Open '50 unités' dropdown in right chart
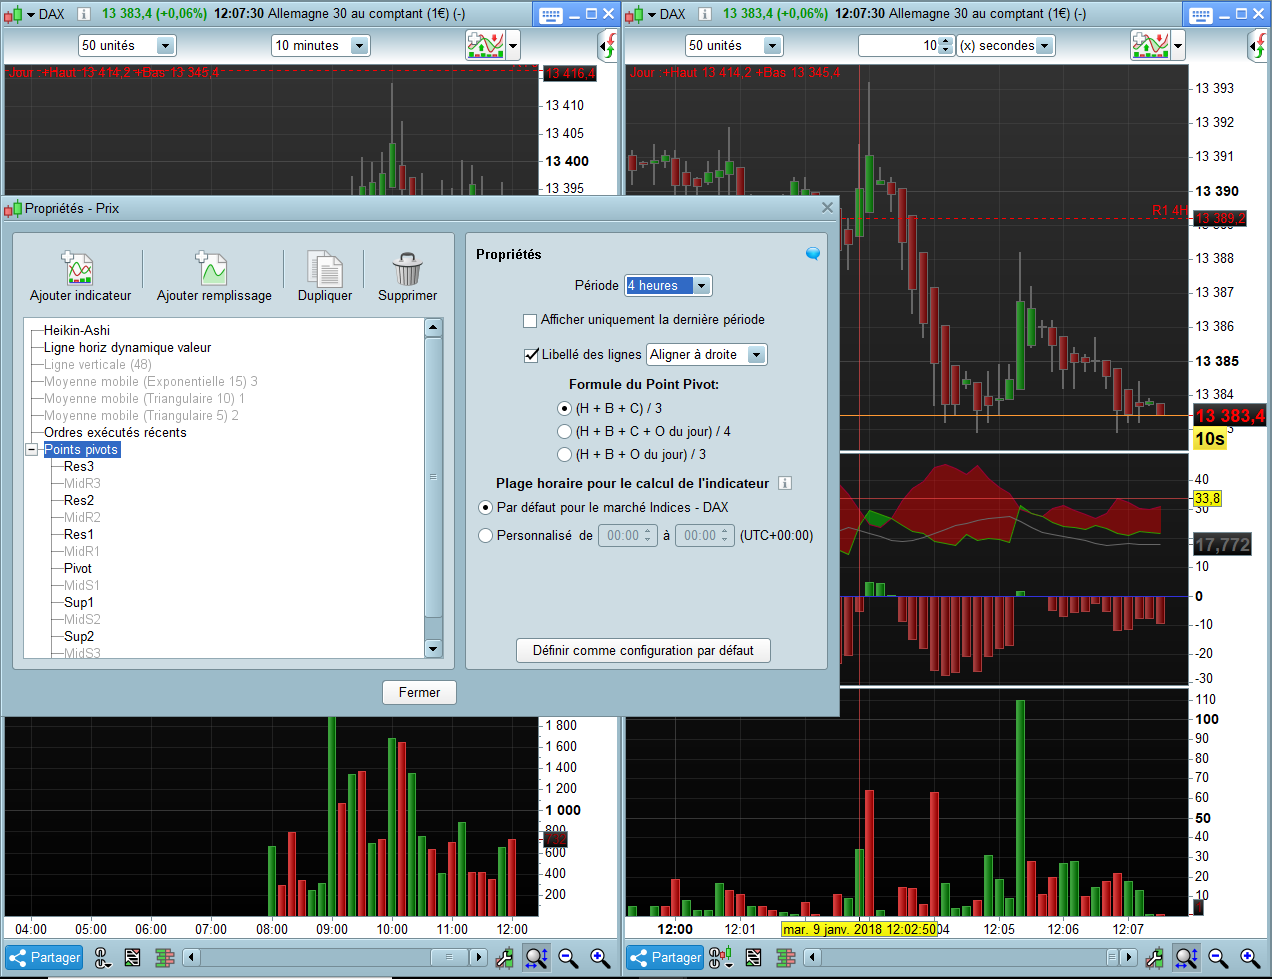 (x=733, y=45)
